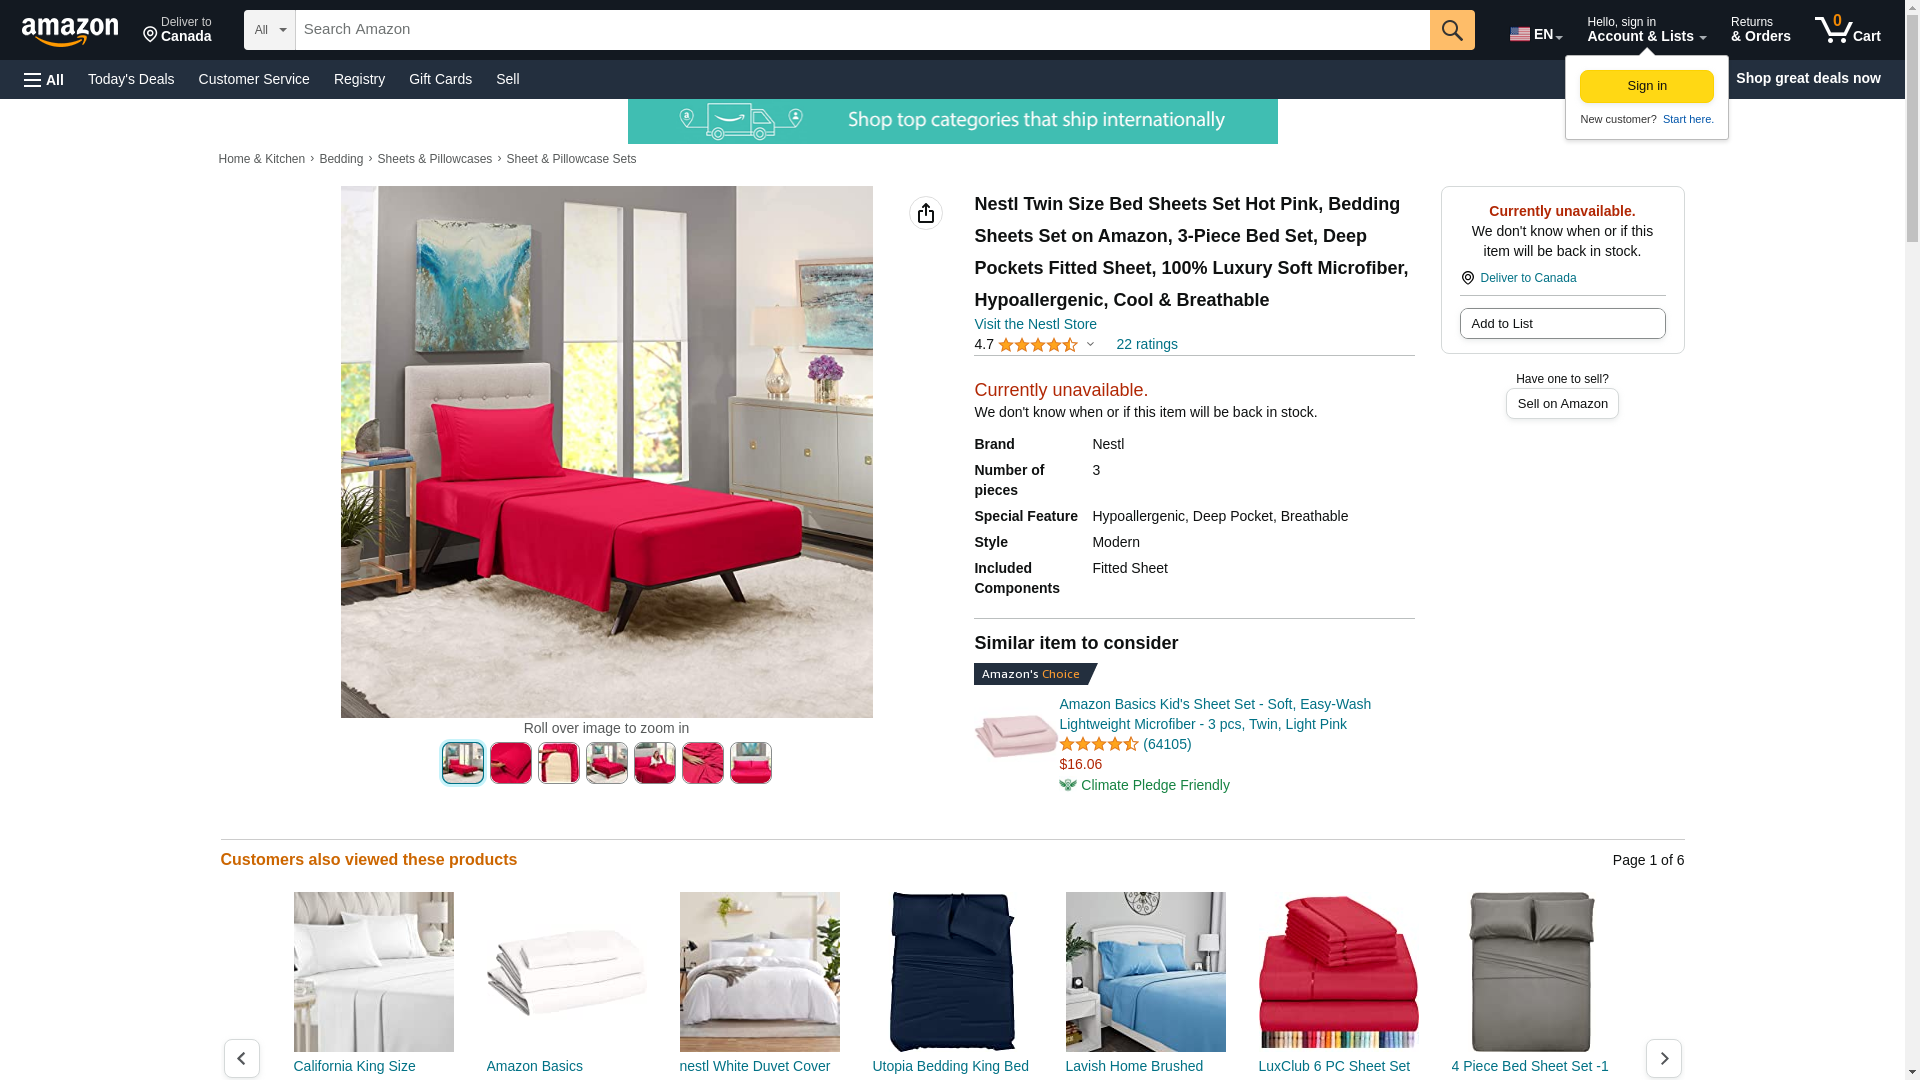Open the All hamburger menu

point(44,79)
